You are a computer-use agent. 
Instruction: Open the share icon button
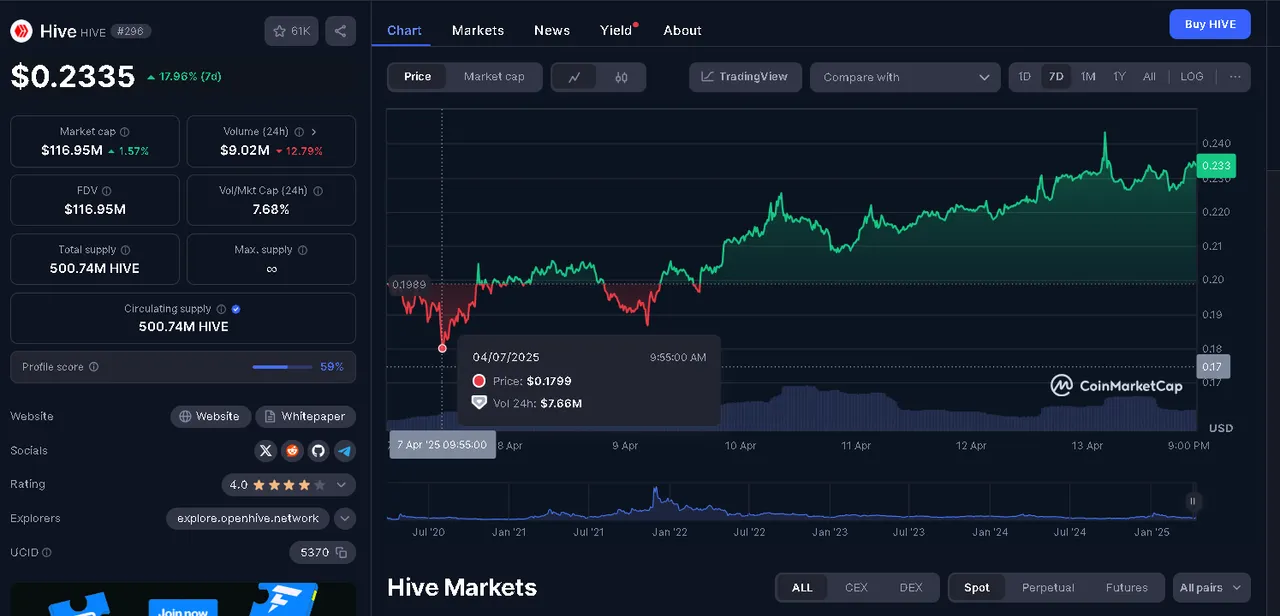click(340, 31)
